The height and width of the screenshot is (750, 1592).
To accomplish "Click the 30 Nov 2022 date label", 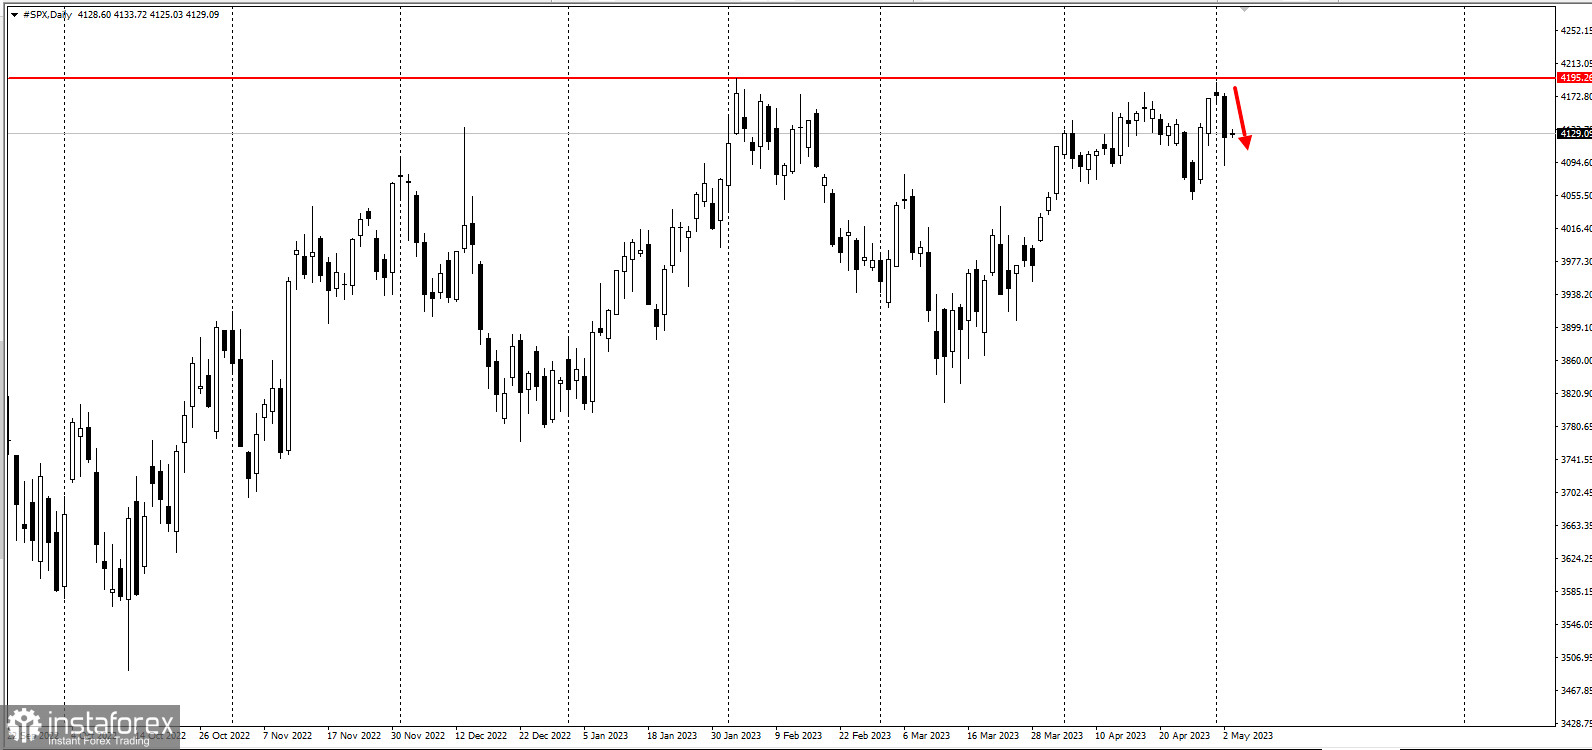I will pyautogui.click(x=418, y=736).
